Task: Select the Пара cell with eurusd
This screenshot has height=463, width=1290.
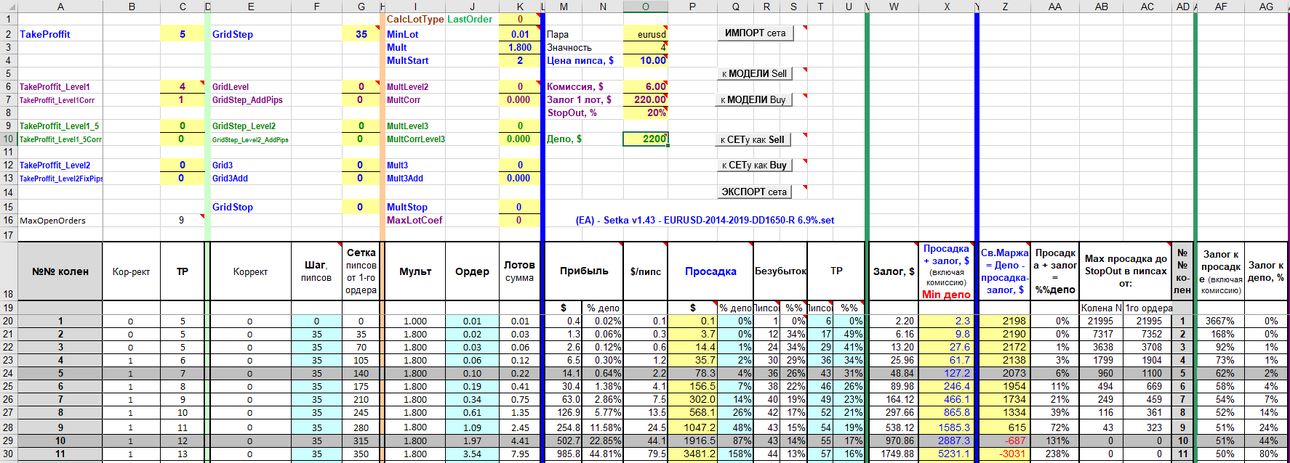Action: tap(646, 33)
